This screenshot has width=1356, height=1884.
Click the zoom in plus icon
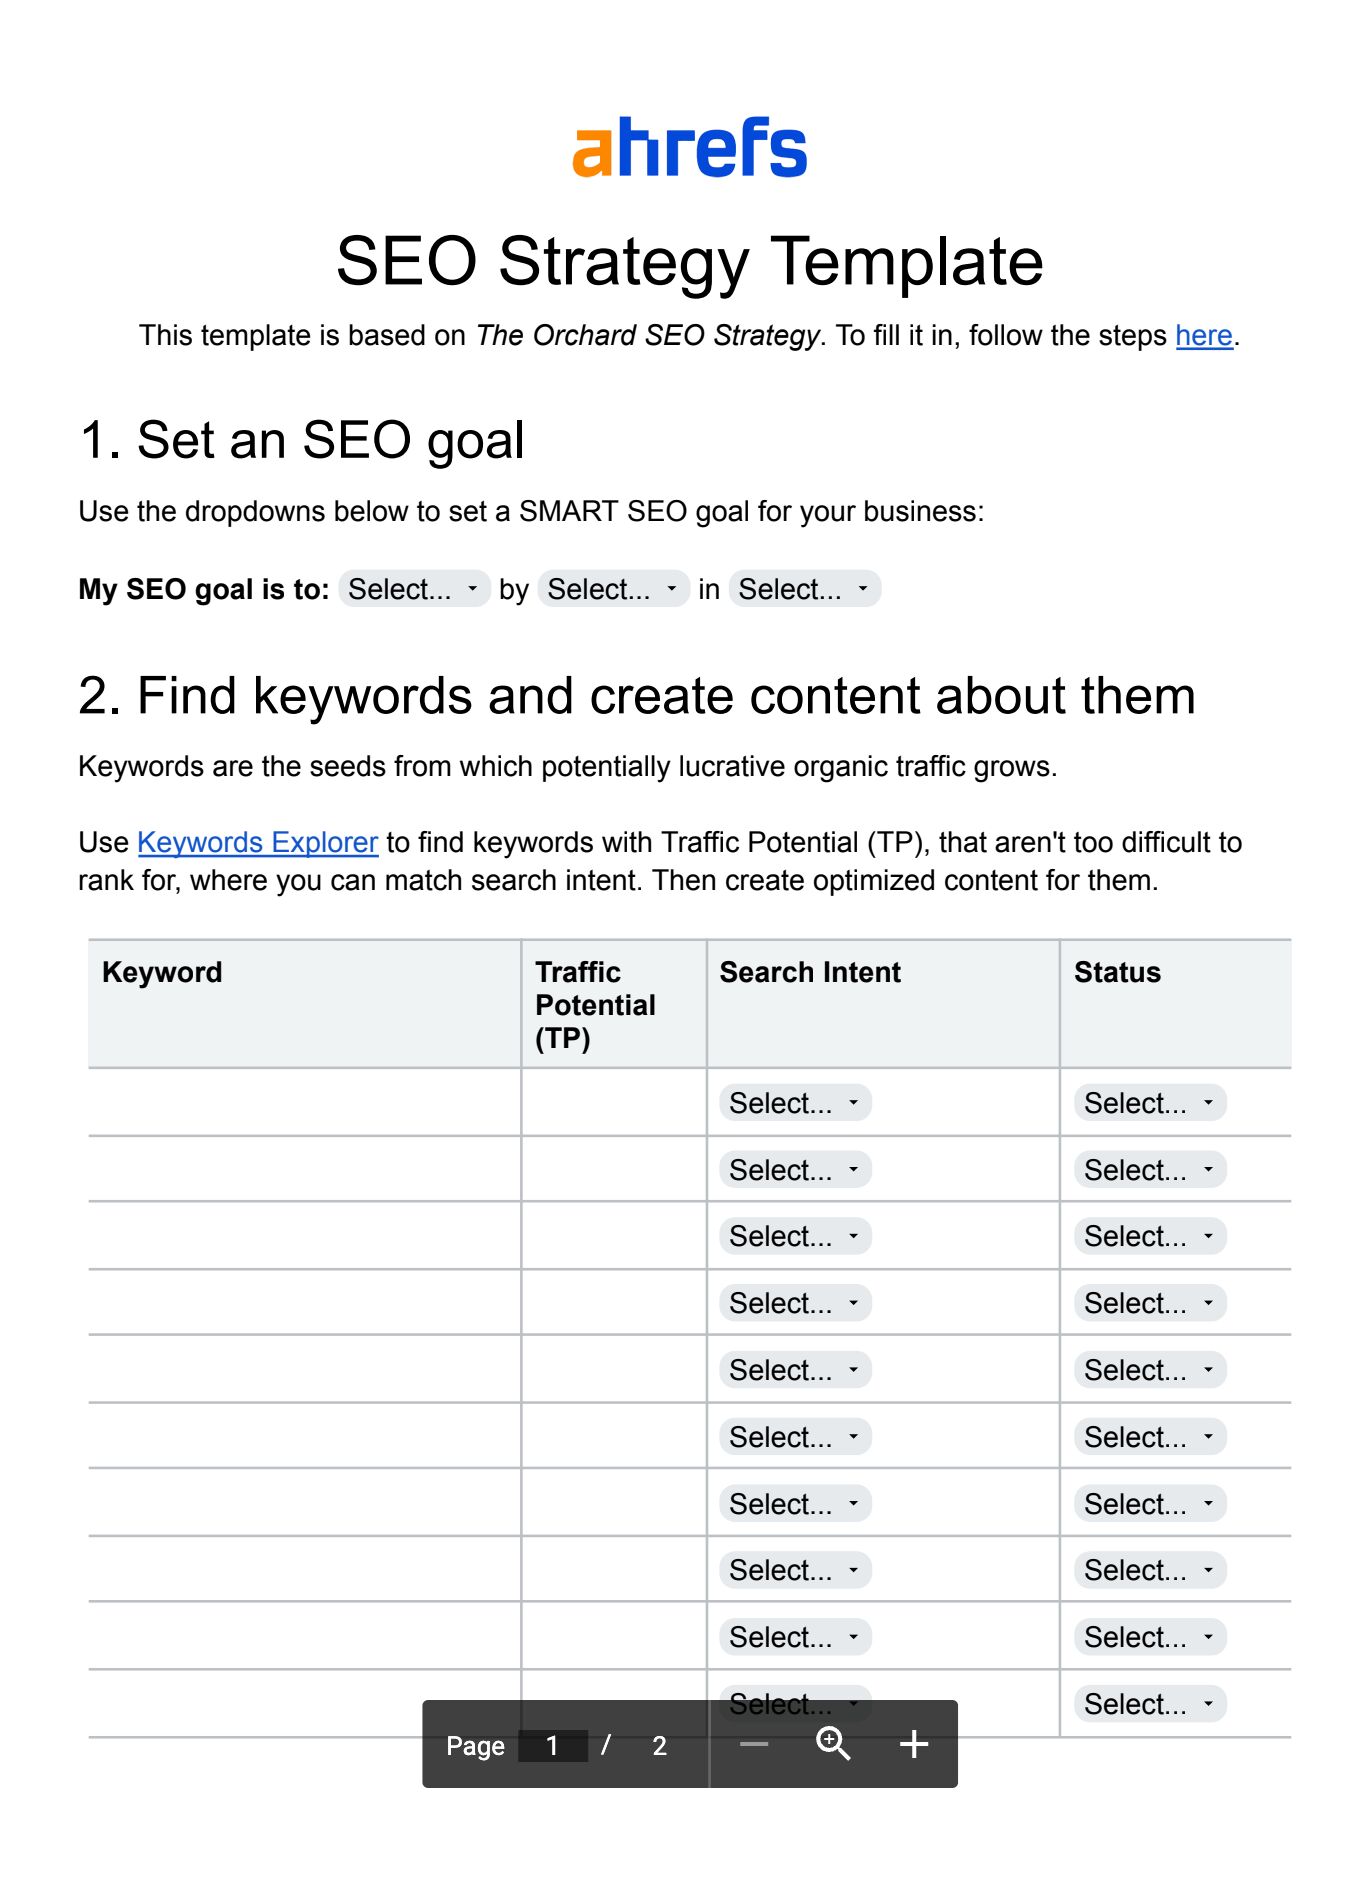pos(912,1744)
